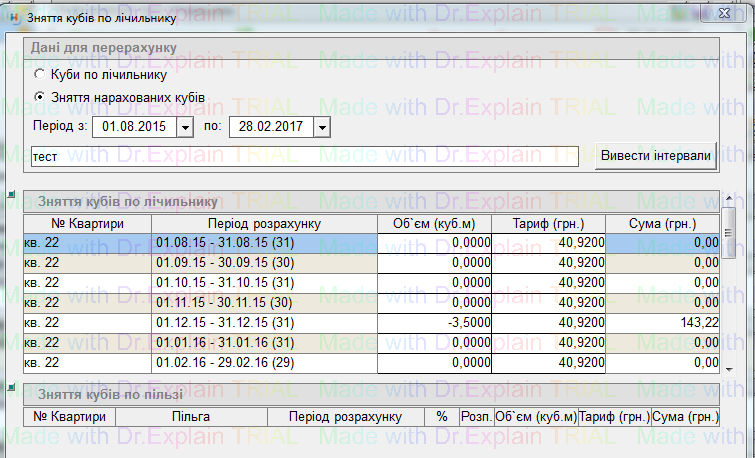The width and height of the screenshot is (755, 458).
Task: Click the 'Об`єм (куб.м)' header in the top table
Action: point(435,223)
